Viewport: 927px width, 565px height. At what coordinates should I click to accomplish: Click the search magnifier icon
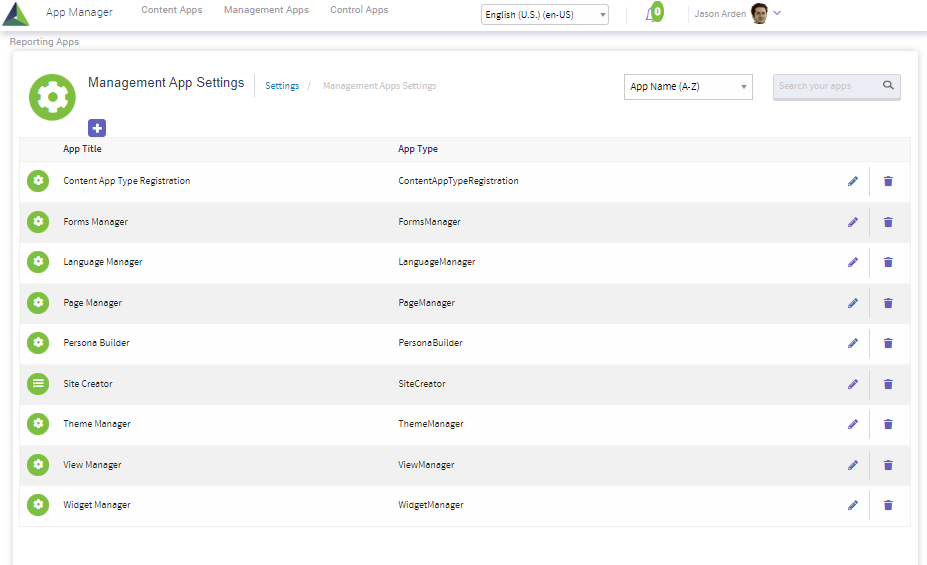tap(888, 86)
